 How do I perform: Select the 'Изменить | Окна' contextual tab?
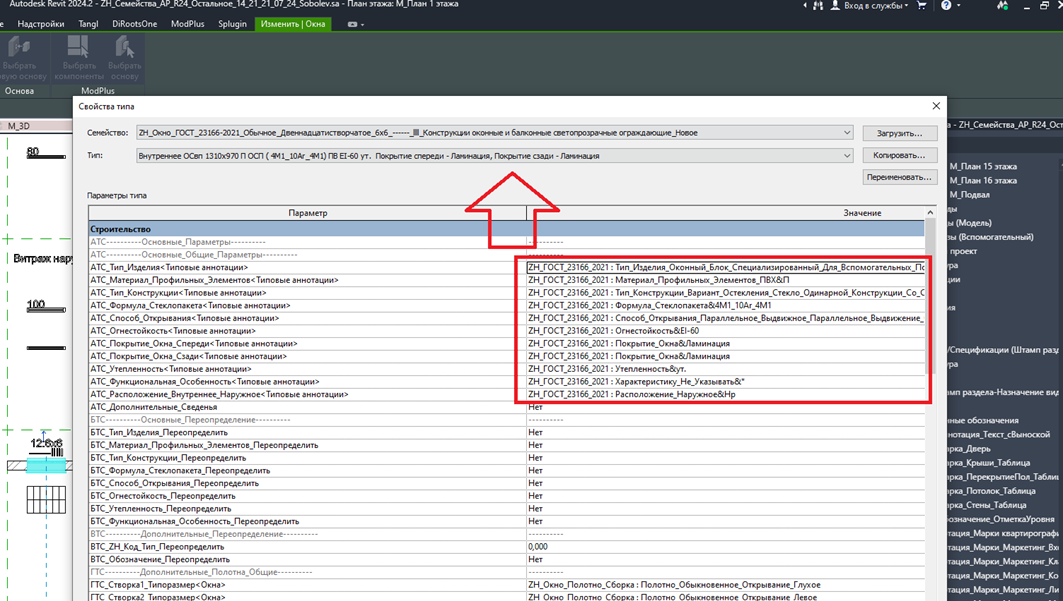(293, 24)
